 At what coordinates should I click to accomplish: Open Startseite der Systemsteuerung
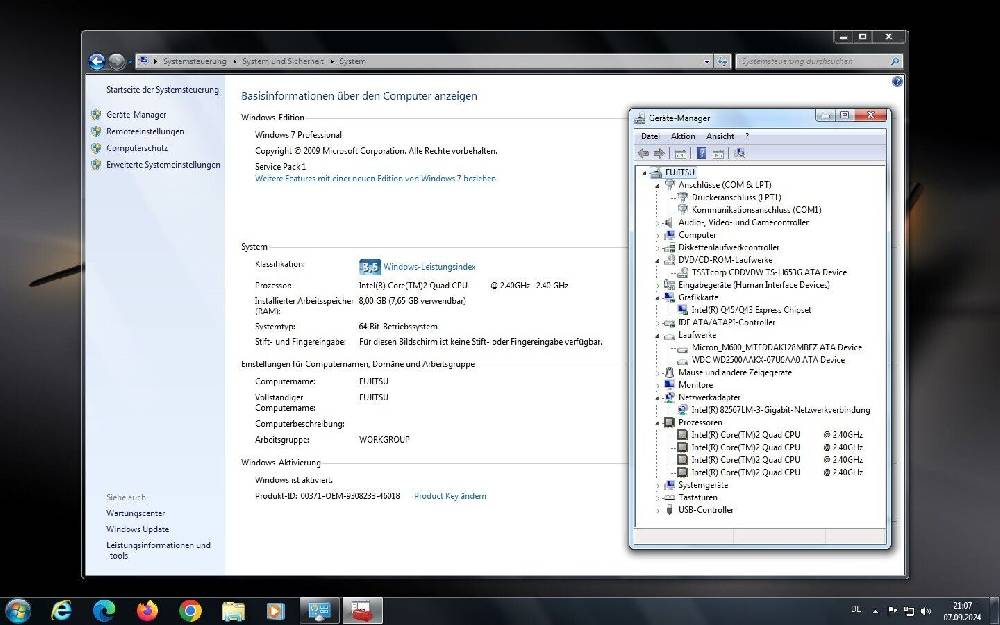tap(162, 90)
